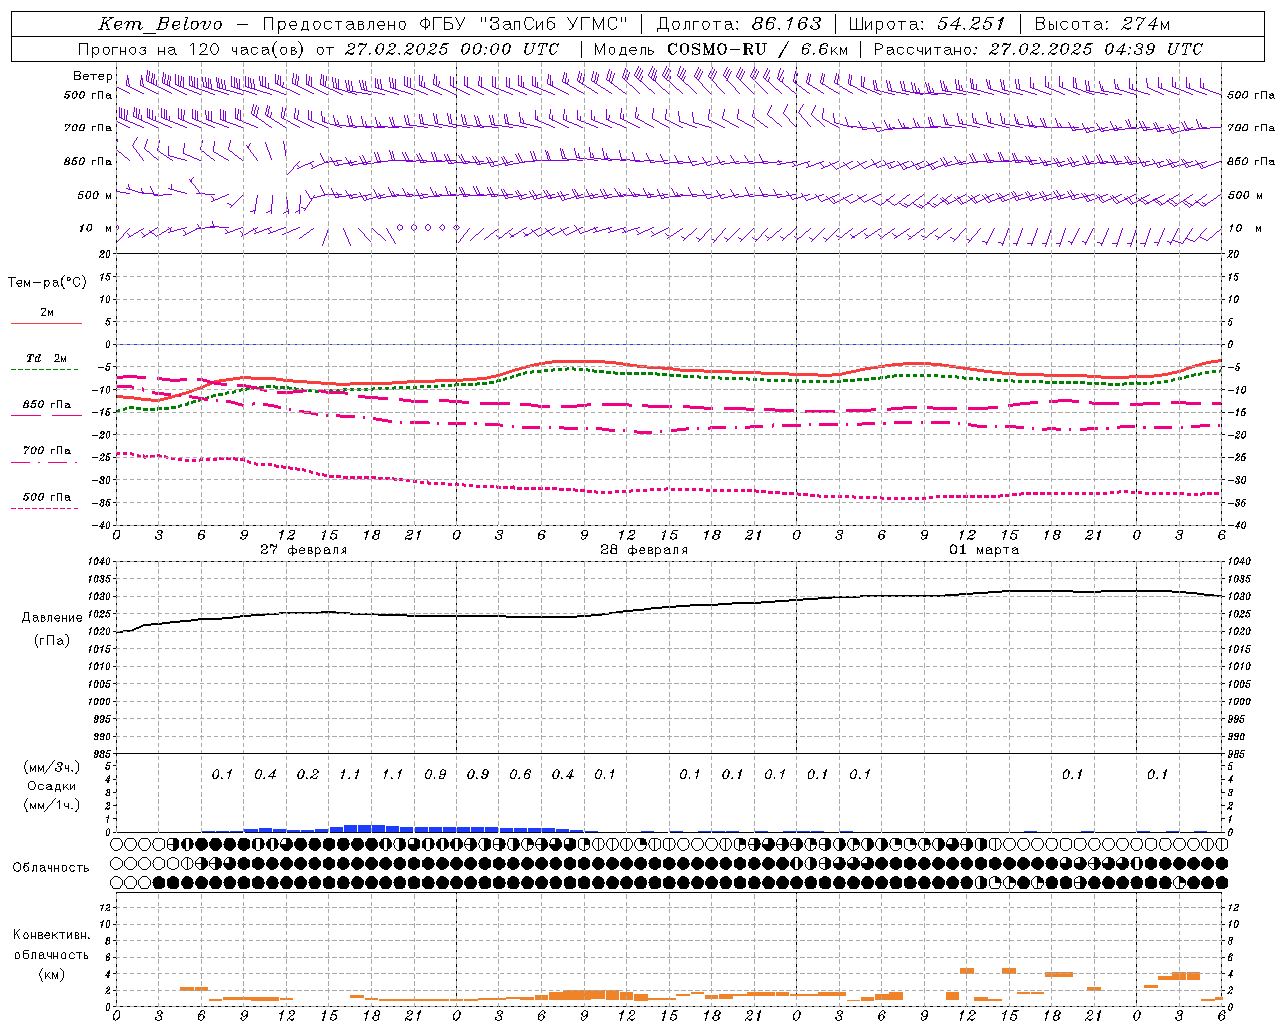Click the Облачность cloud cover label

(51, 867)
